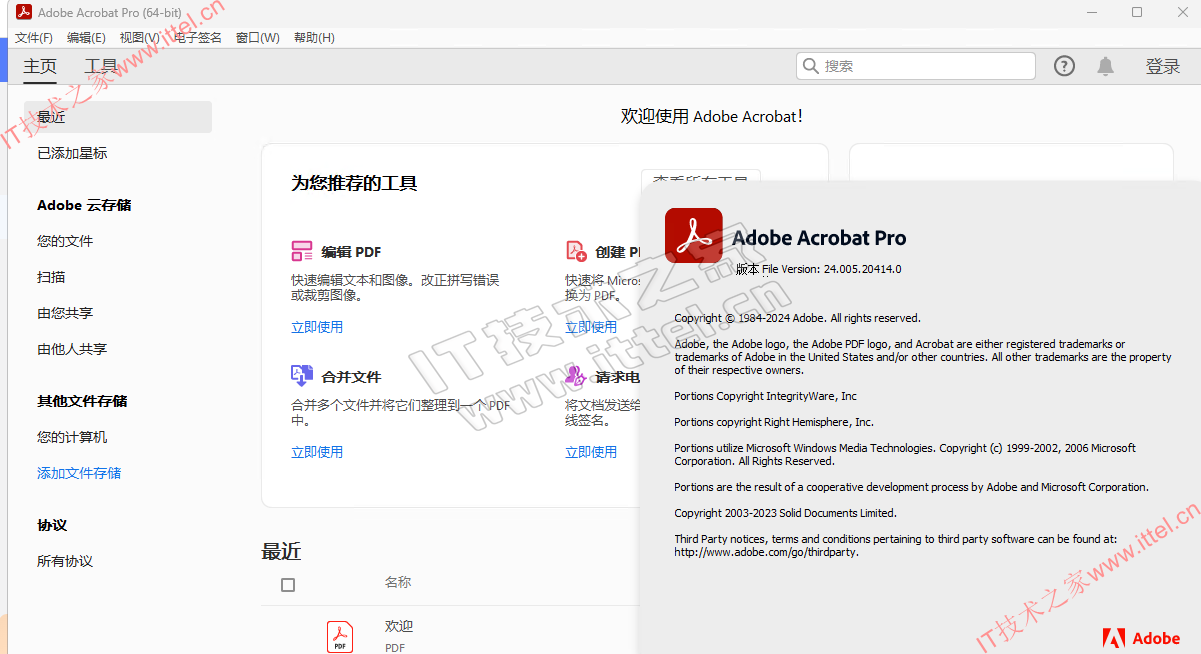Image resolution: width=1201 pixels, height=654 pixels.
Task: Click the Acrobat app icon in the title bar
Action: (25, 12)
